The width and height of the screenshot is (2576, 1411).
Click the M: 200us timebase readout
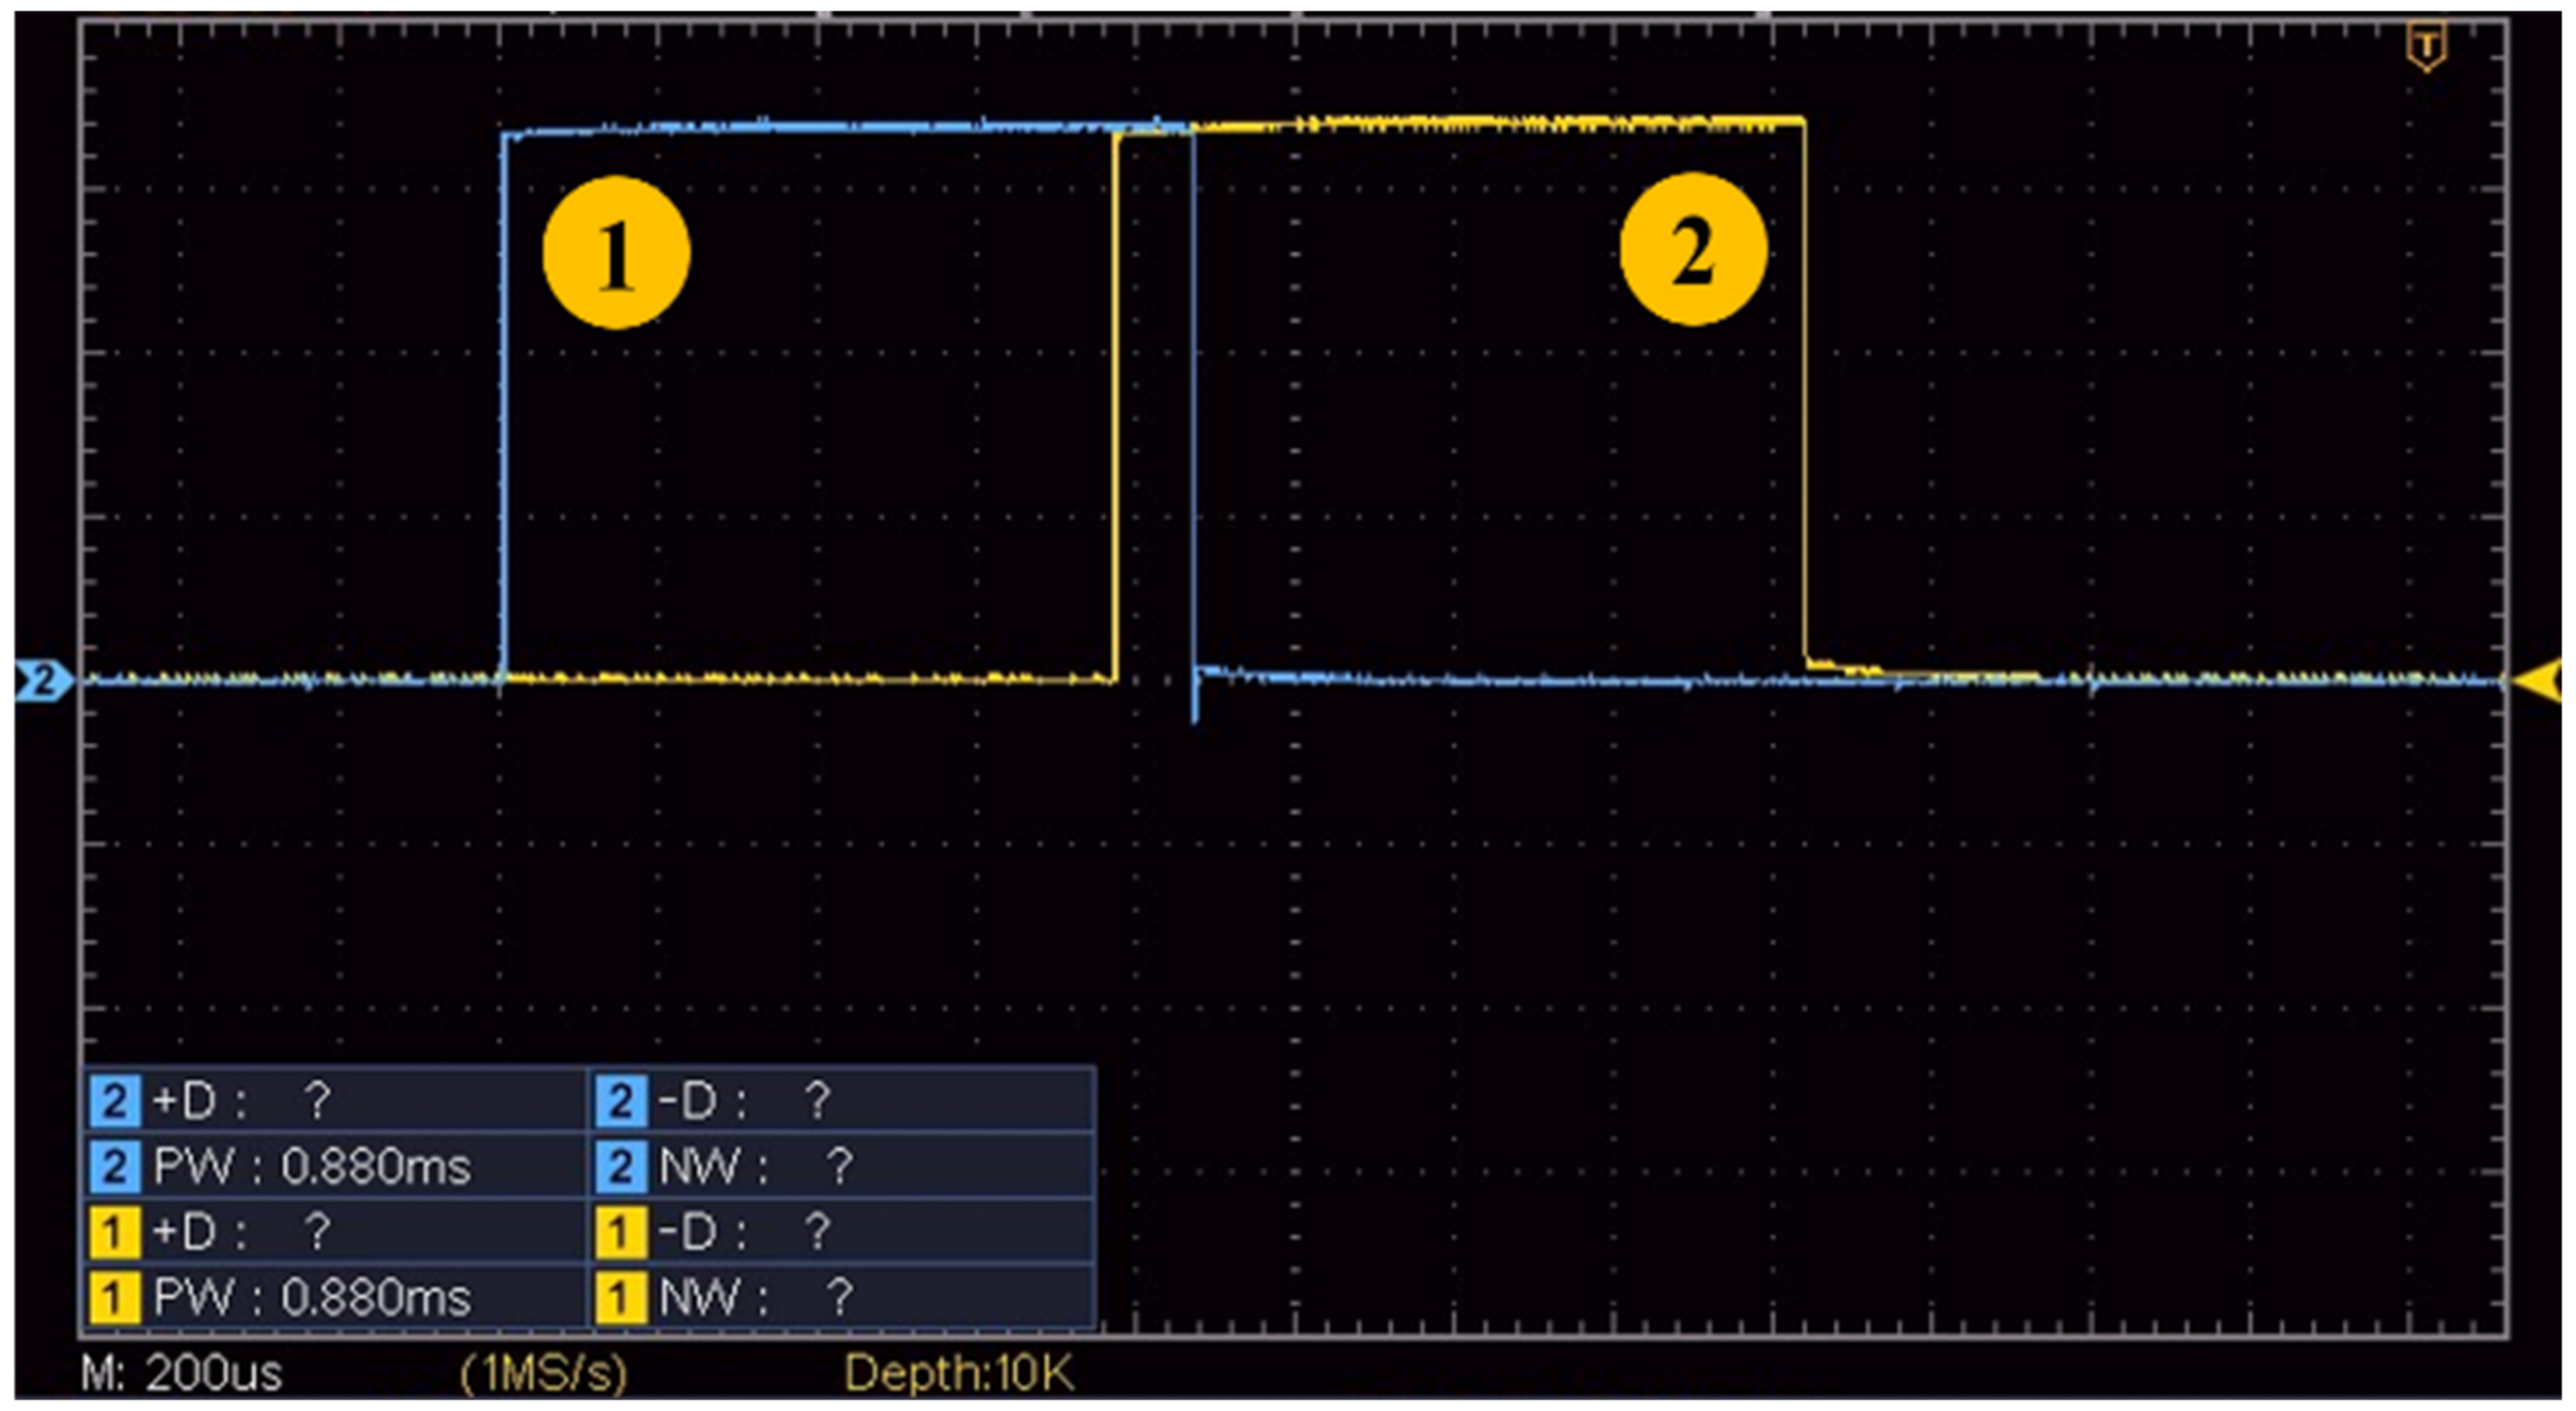[182, 1373]
